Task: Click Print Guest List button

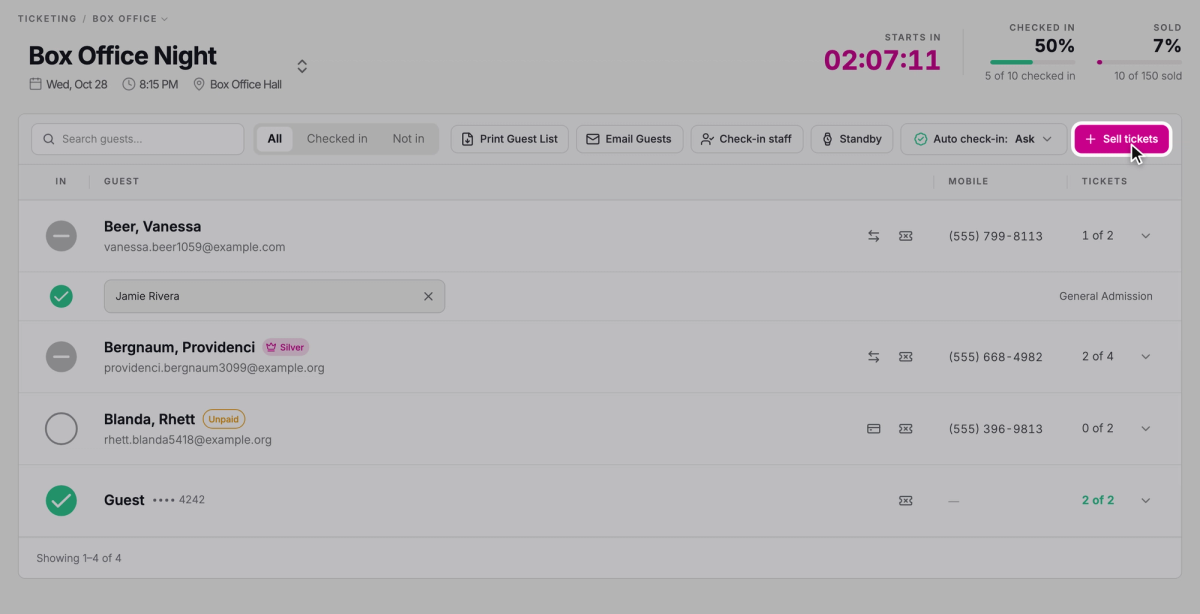Action: (x=510, y=139)
